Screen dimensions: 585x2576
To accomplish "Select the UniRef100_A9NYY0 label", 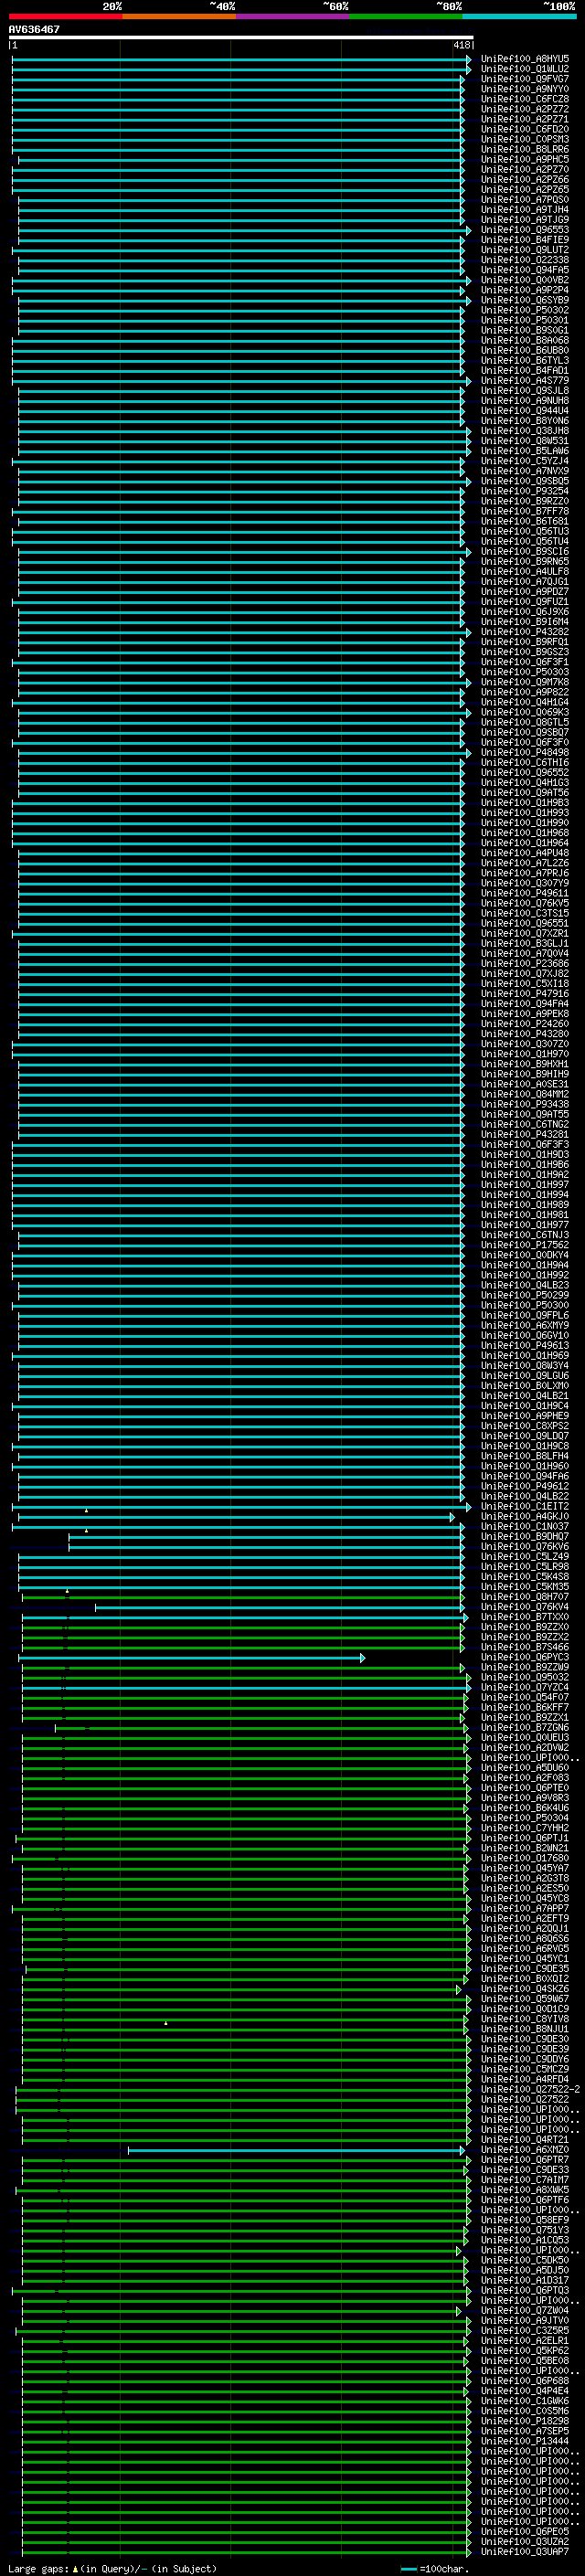I will tap(524, 89).
